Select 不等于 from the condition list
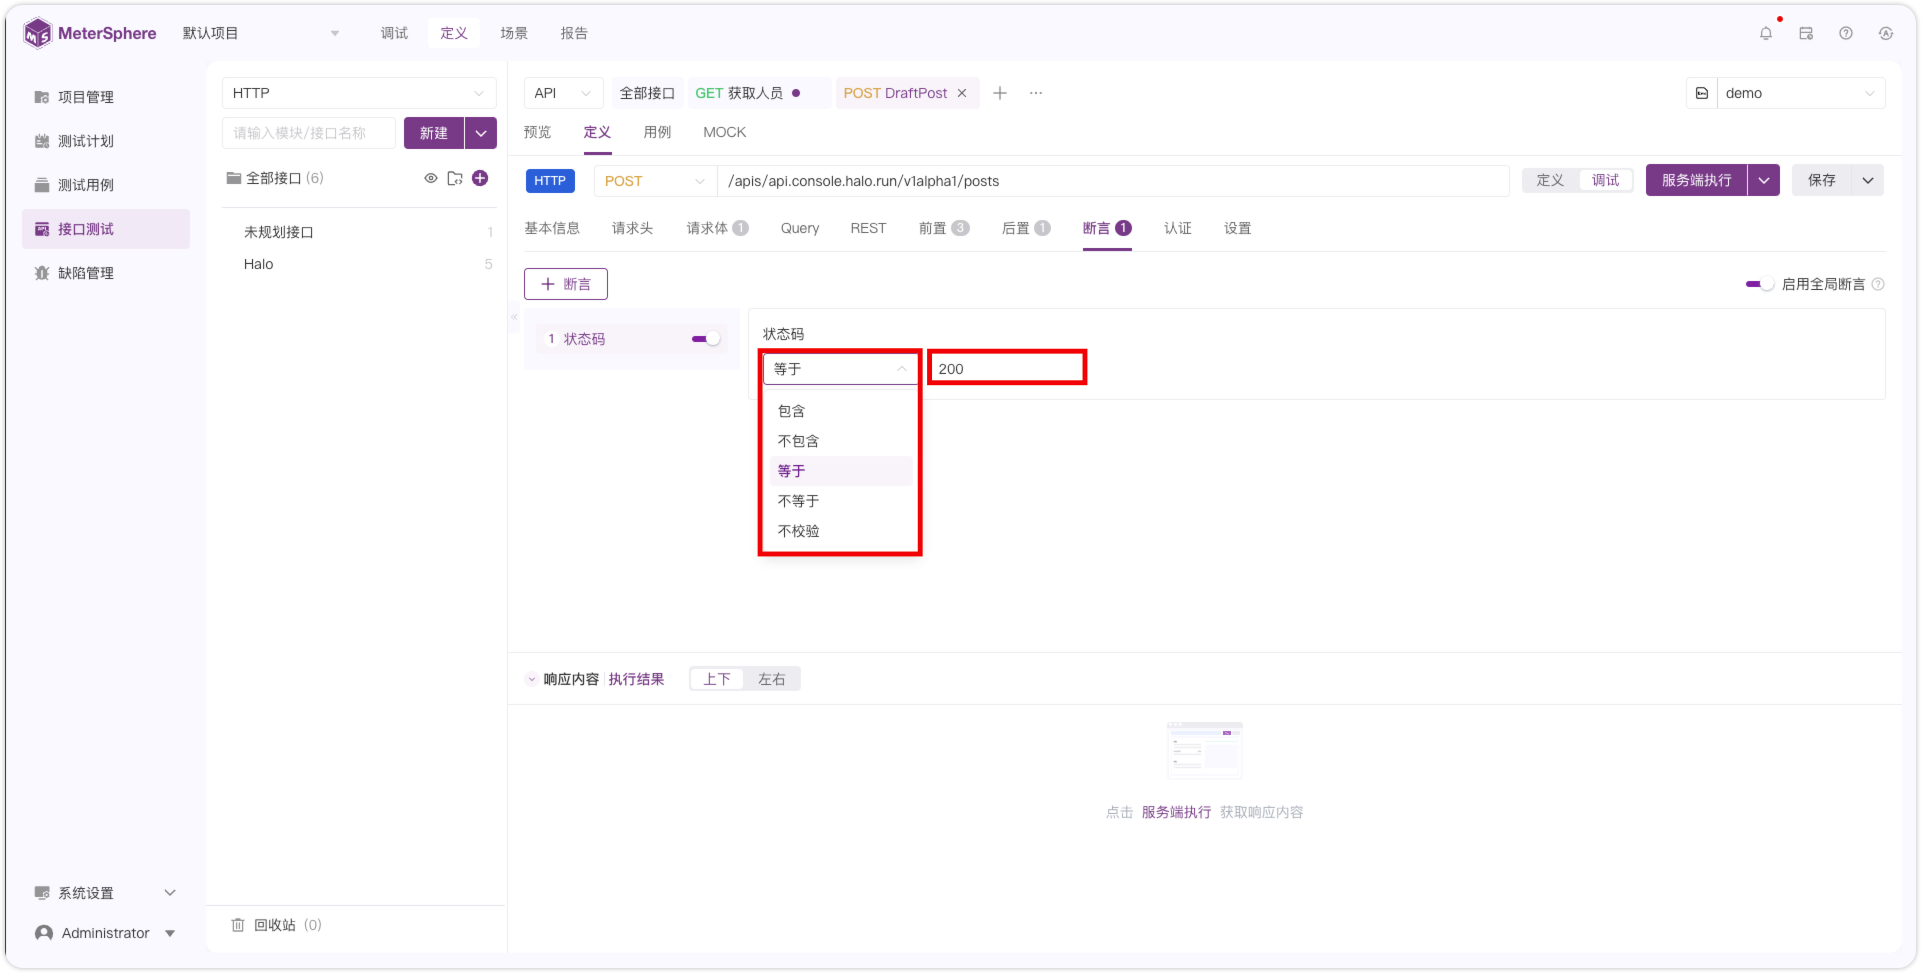The height and width of the screenshot is (973, 1921). tap(840, 501)
